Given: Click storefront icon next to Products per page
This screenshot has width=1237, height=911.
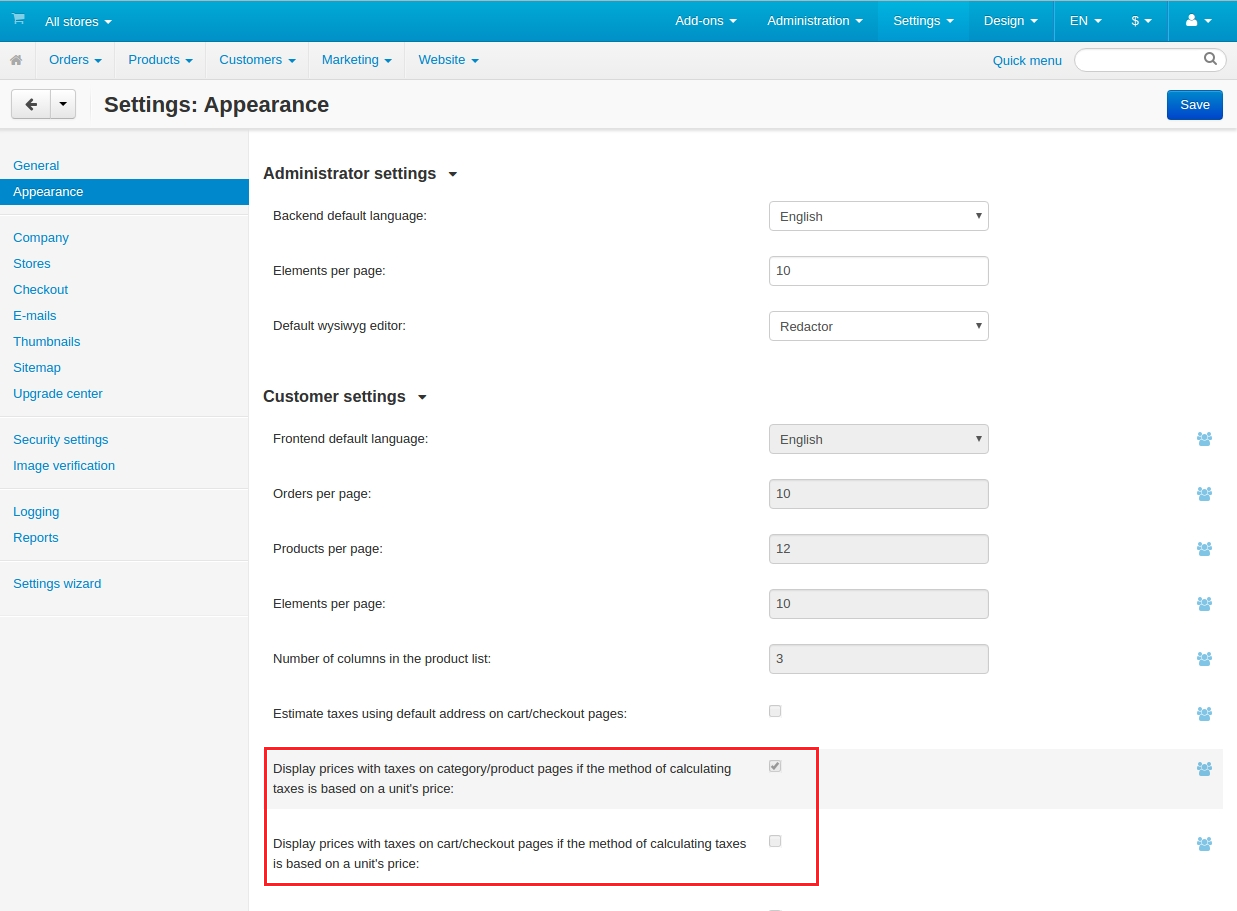Looking at the screenshot, I should click(x=1204, y=549).
